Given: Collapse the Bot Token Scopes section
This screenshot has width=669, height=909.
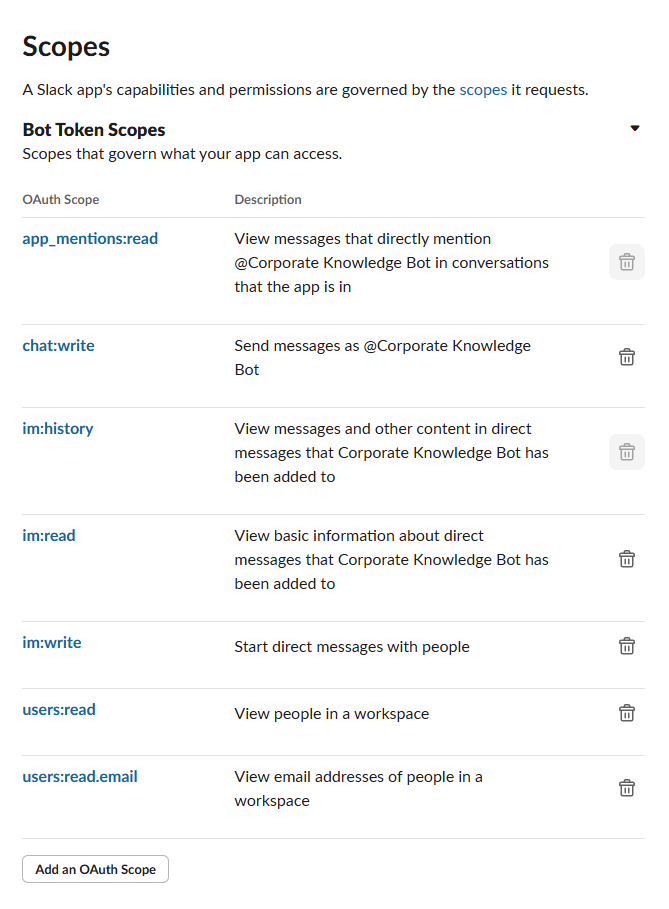Looking at the screenshot, I should click(x=634, y=129).
